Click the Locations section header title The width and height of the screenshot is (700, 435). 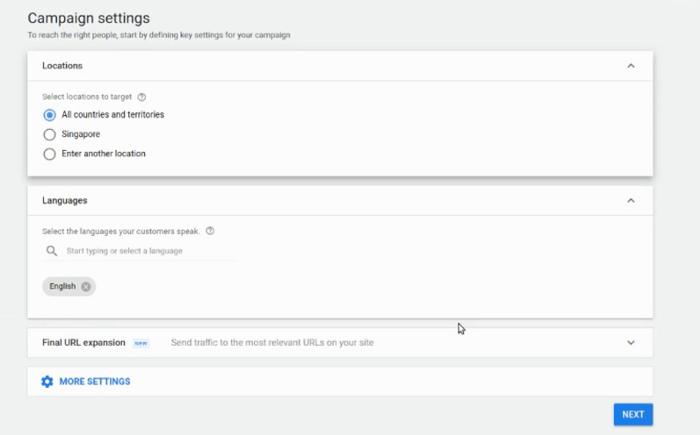tap(62, 66)
